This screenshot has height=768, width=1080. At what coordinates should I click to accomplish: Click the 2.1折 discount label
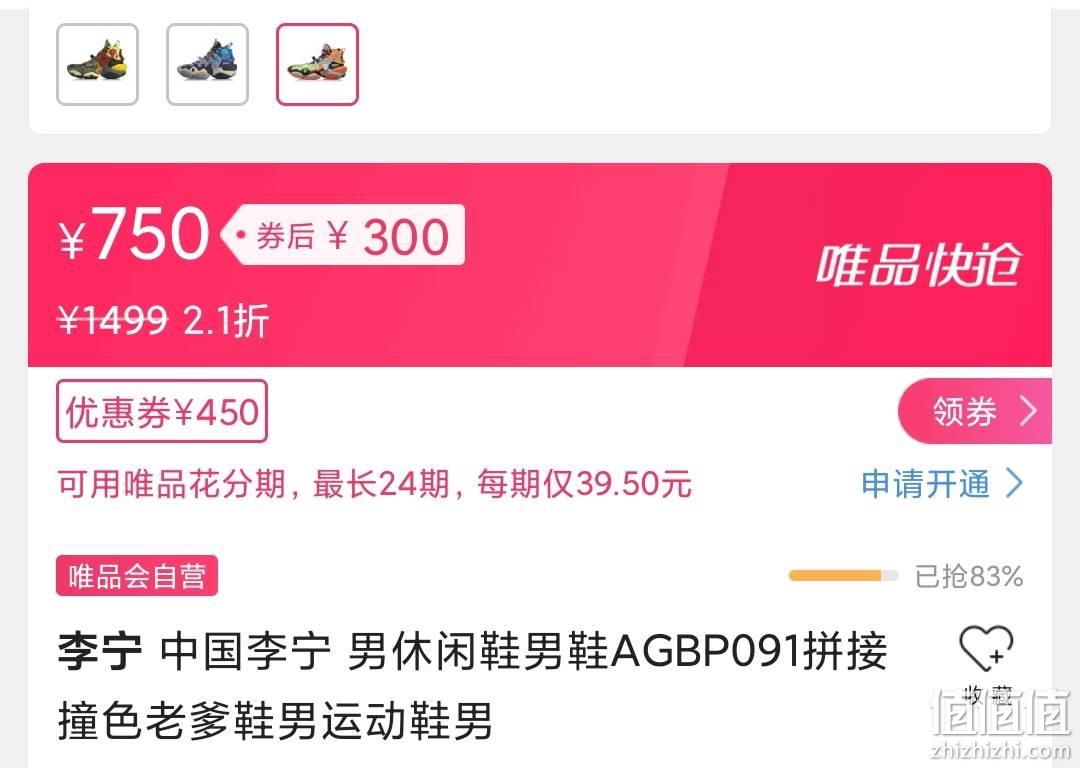[x=226, y=320]
